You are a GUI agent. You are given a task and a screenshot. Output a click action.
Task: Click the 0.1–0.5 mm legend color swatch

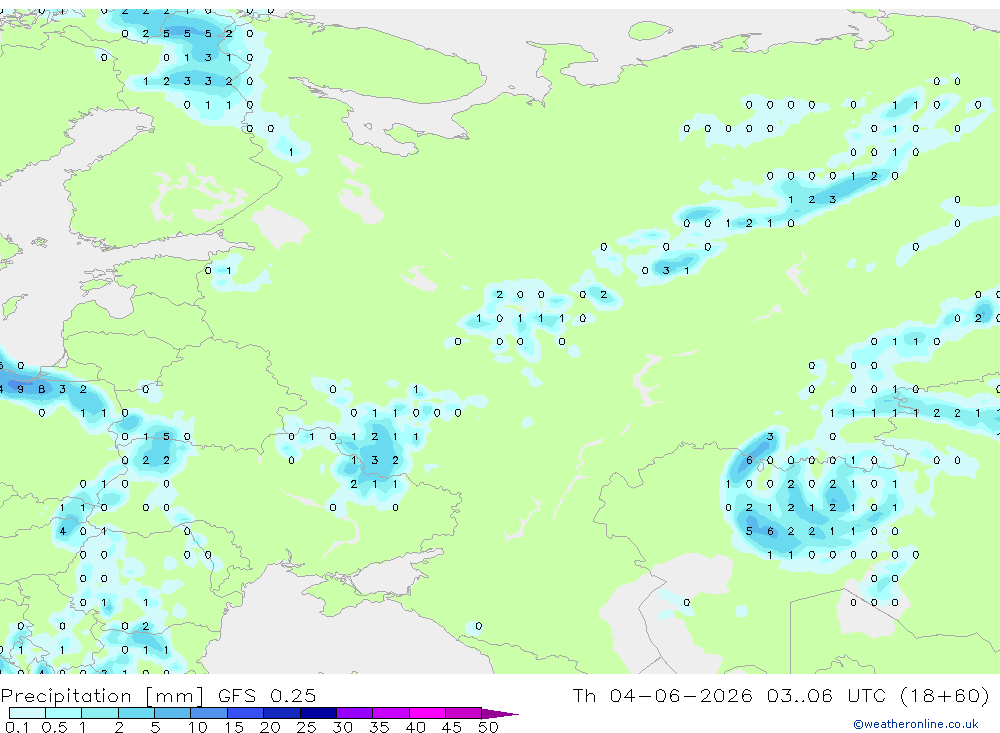(x=27, y=713)
